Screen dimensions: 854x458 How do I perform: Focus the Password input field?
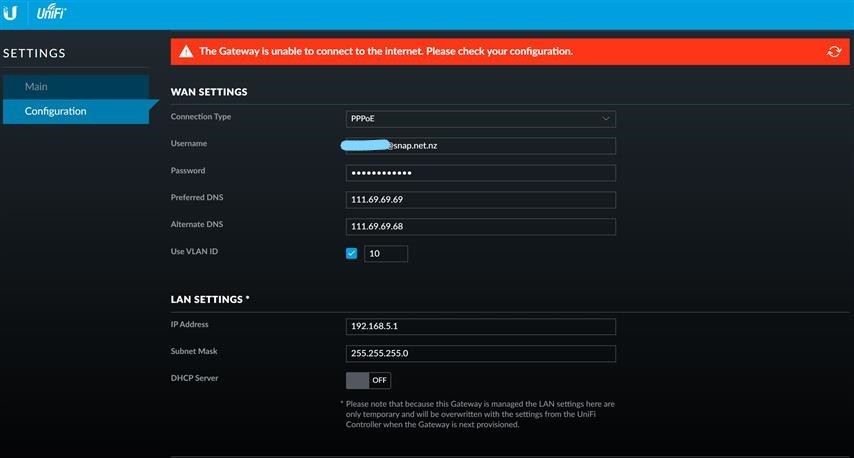point(480,172)
